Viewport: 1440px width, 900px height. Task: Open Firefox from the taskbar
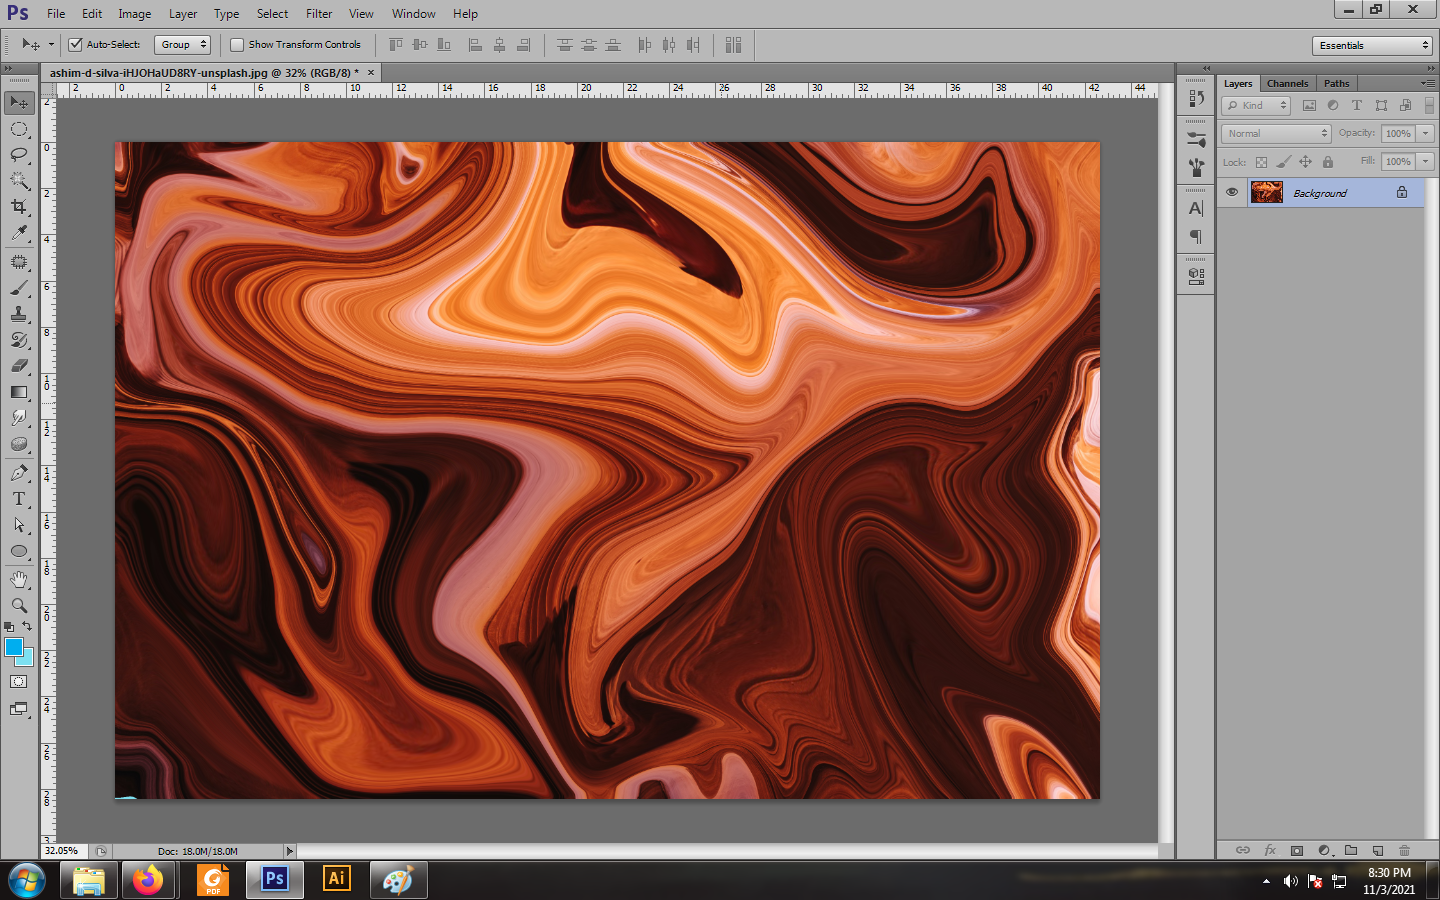(x=148, y=880)
